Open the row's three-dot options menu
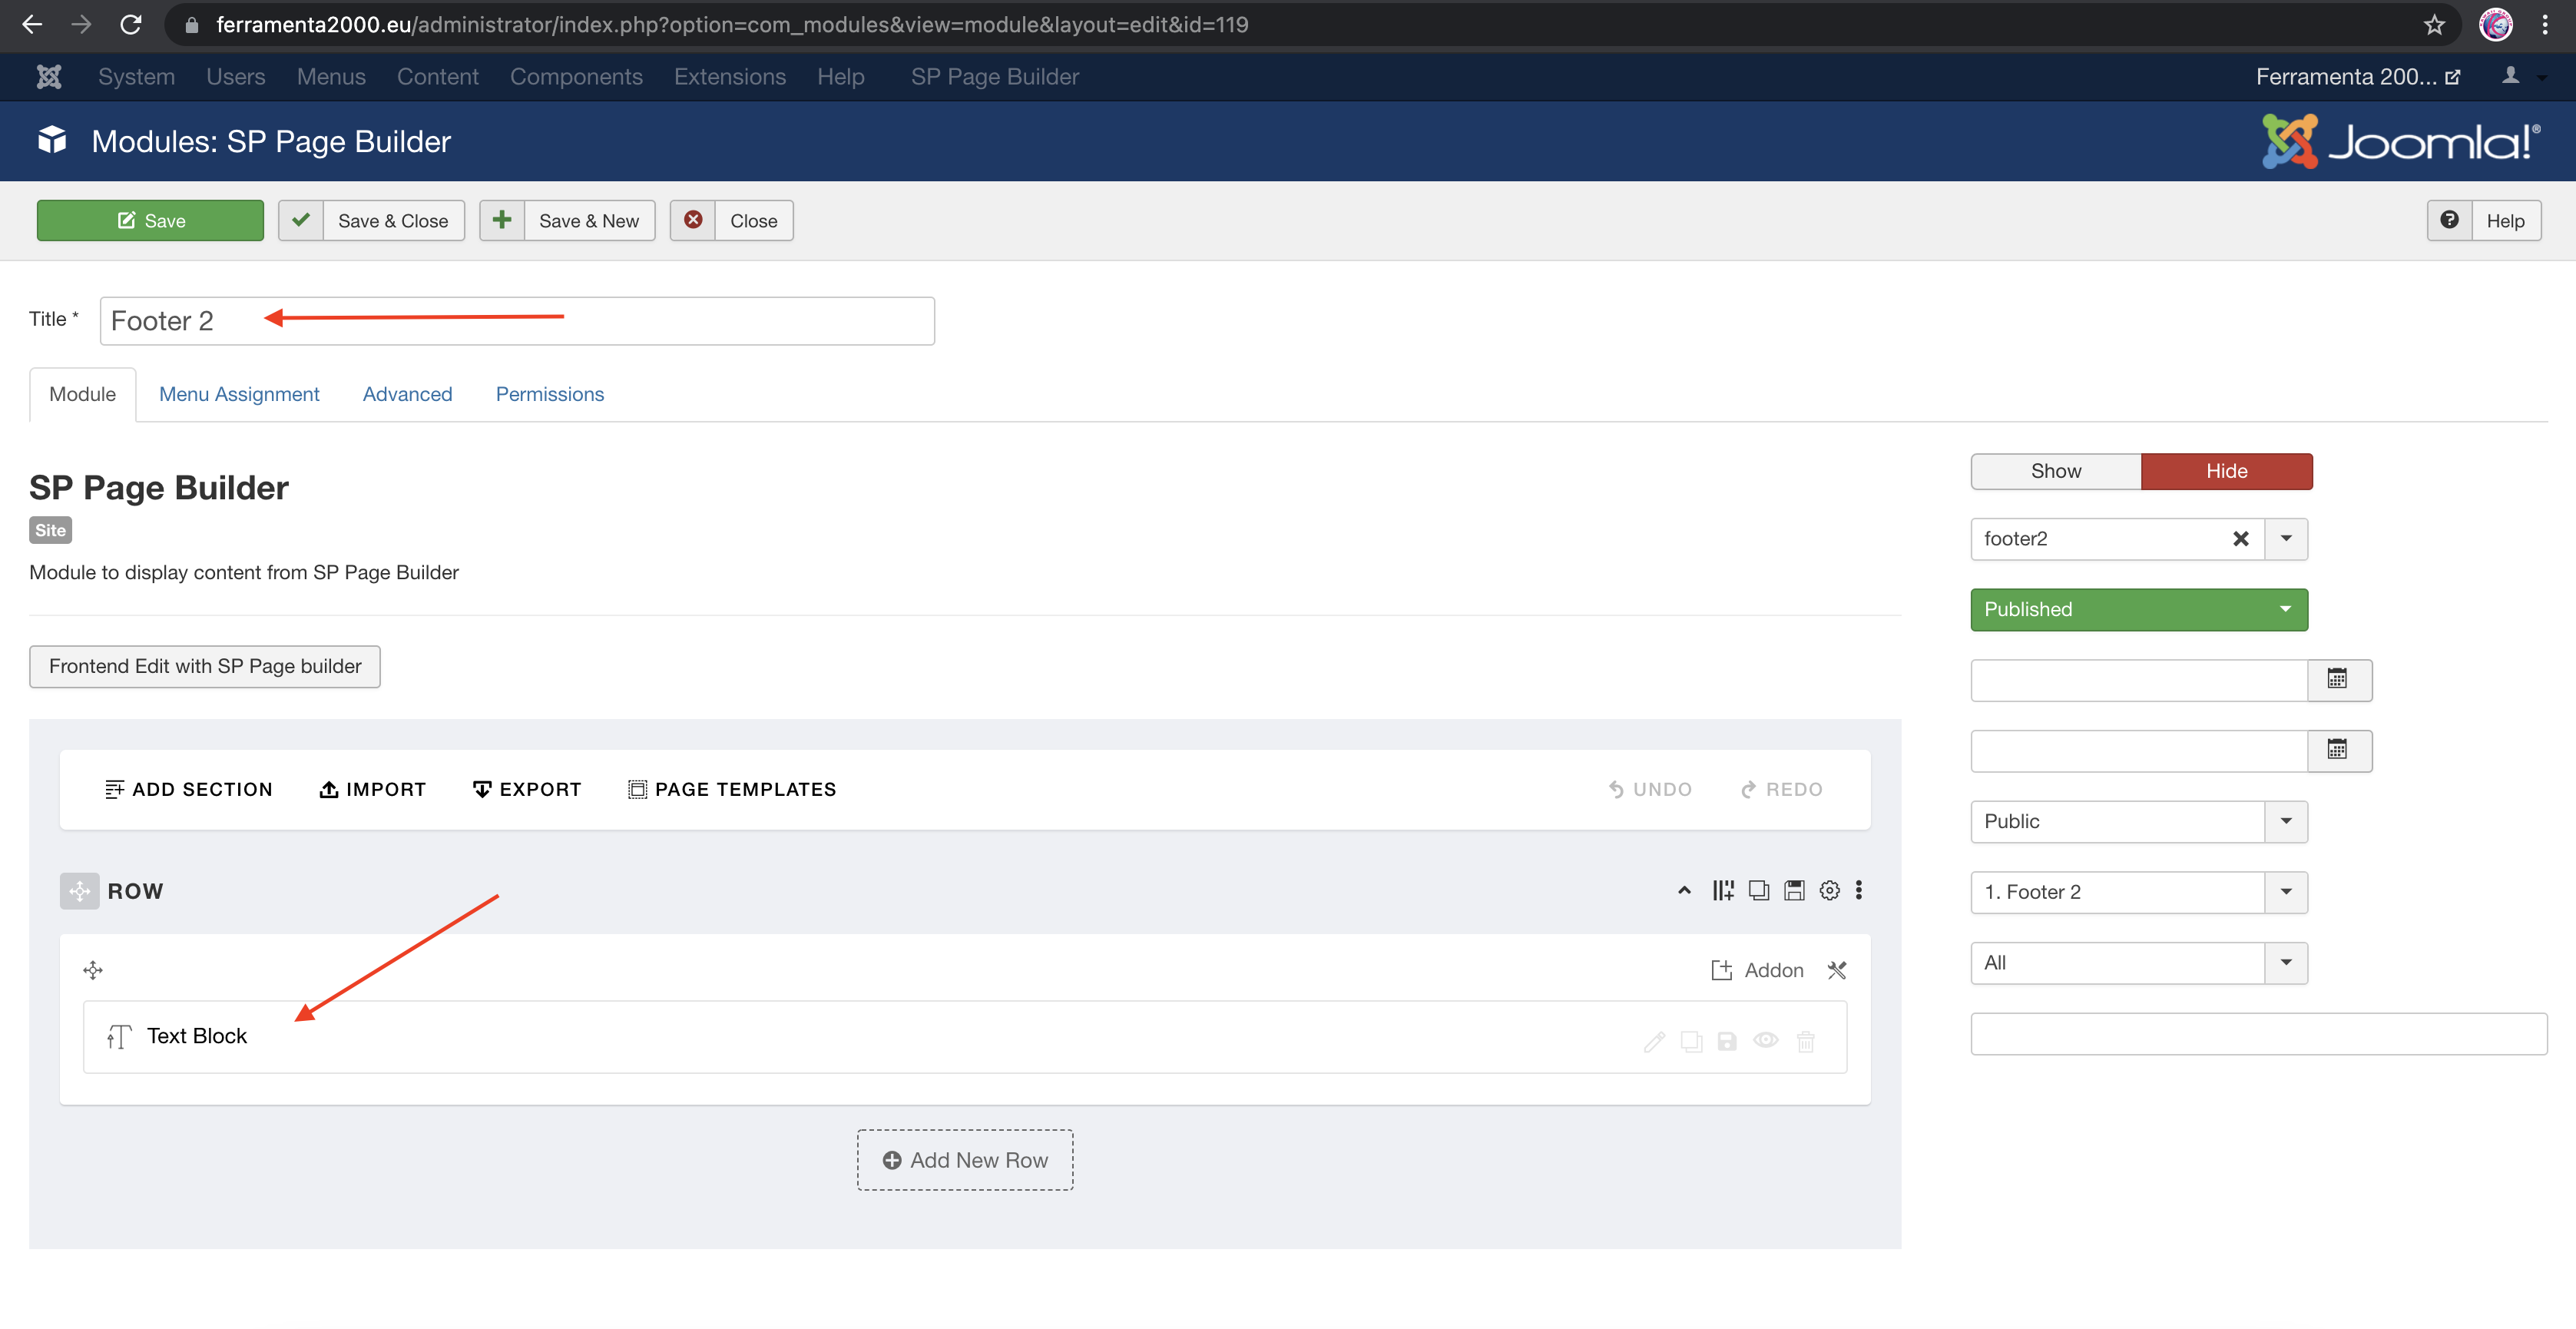Screen dimensions: 2576x1329 (x=1859, y=890)
